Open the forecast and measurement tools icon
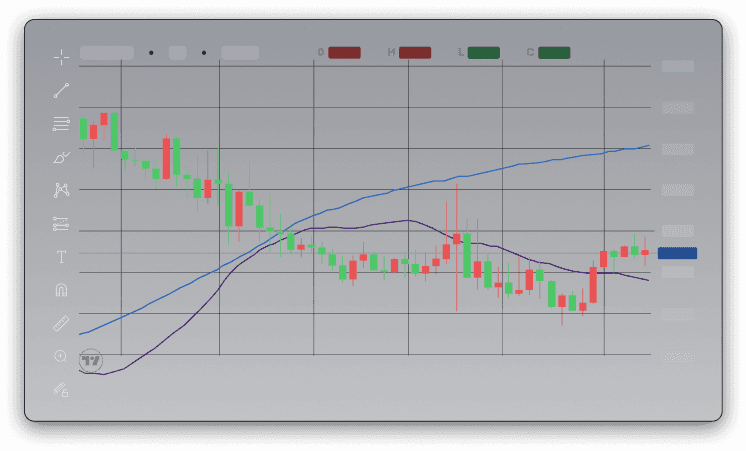746x451 pixels. 61,223
